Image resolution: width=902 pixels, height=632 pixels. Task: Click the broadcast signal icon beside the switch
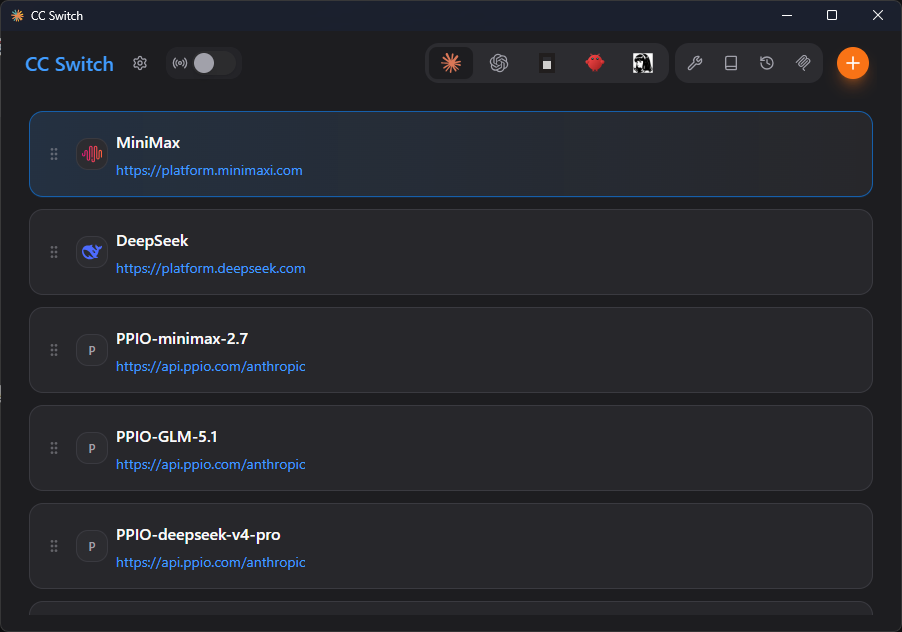(x=179, y=63)
